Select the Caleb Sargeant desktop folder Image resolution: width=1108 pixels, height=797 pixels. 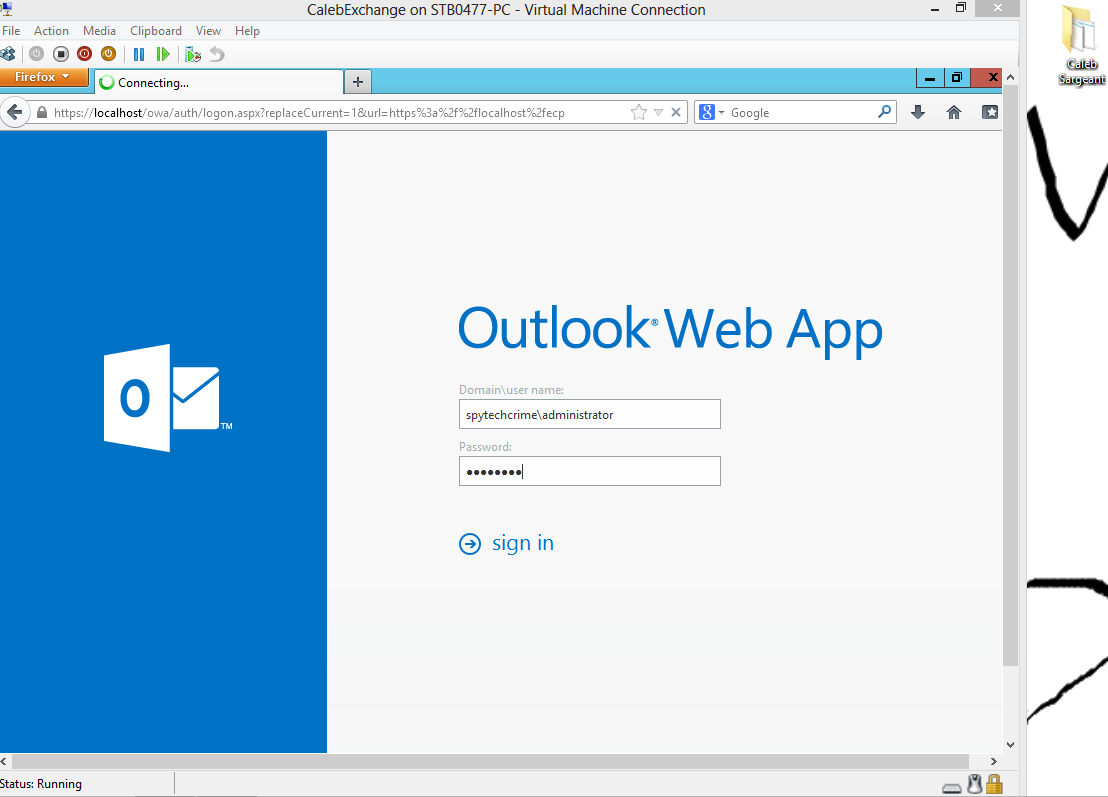click(1081, 45)
